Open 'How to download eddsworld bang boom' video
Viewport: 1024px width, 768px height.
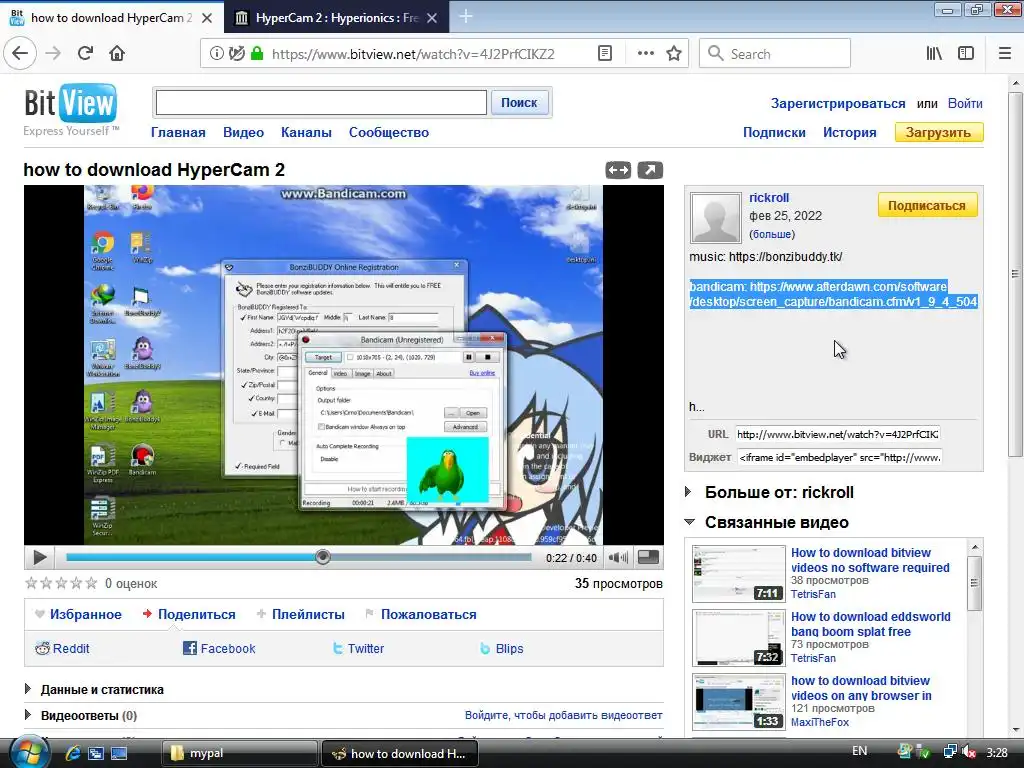point(871,624)
